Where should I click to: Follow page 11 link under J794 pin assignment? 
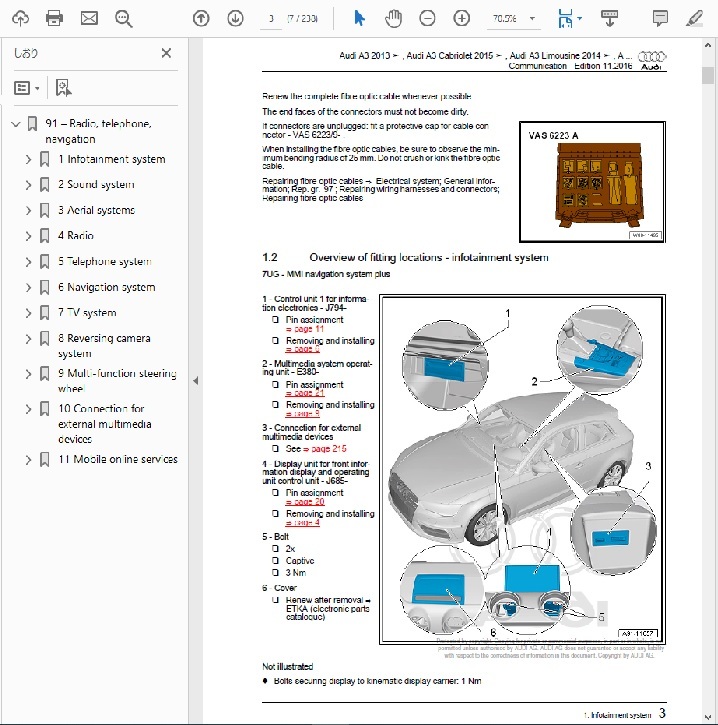pyautogui.click(x=305, y=329)
